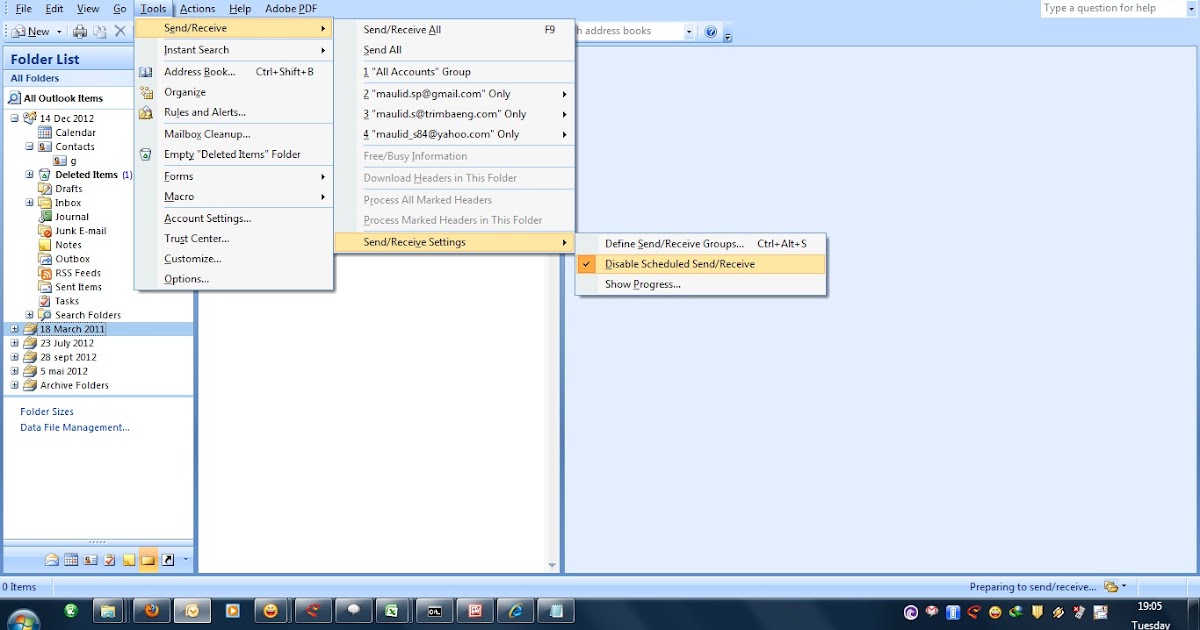The image size is (1200, 630).
Task: Open Excel from the taskbar
Action: coord(393,611)
